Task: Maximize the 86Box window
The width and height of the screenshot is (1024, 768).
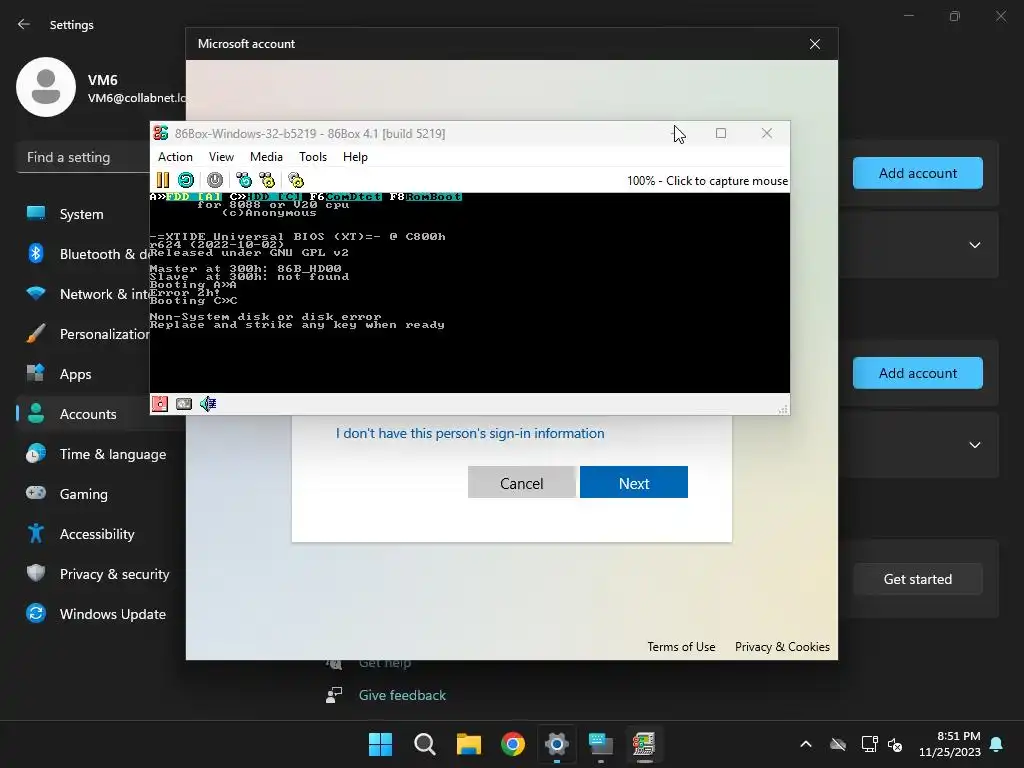Action: [x=721, y=133]
